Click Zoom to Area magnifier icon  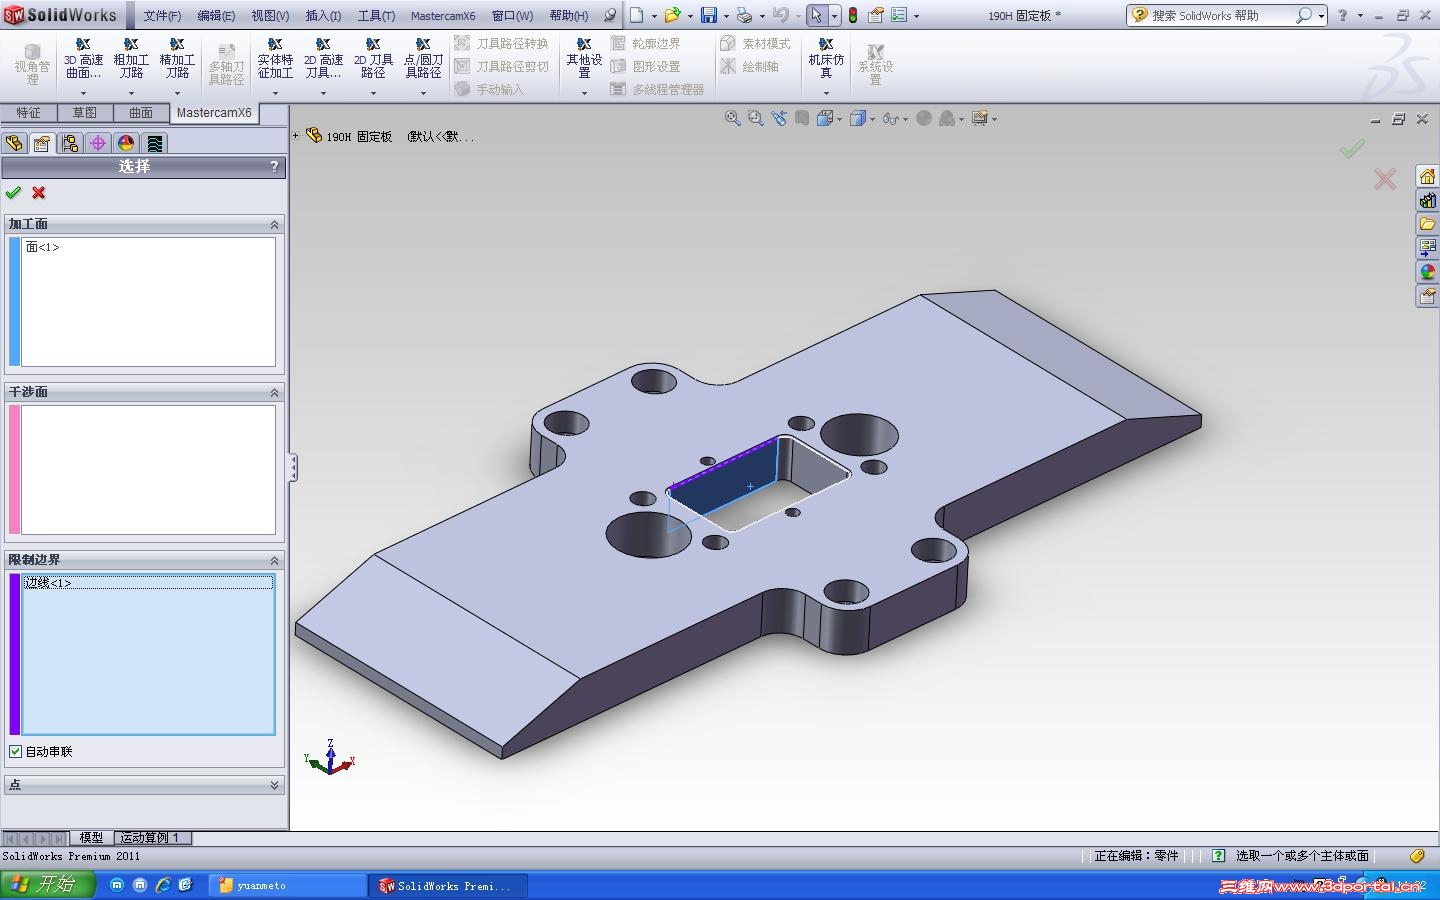(756, 118)
